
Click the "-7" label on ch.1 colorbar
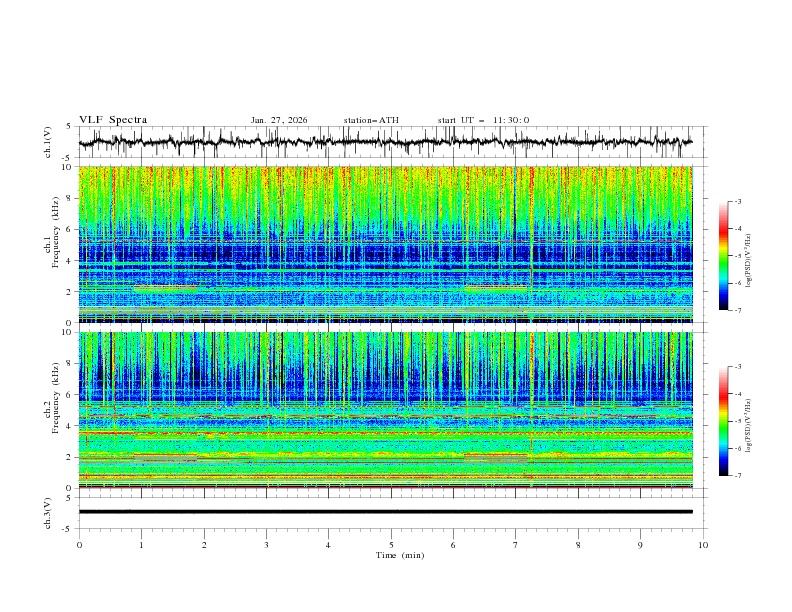coord(737,311)
